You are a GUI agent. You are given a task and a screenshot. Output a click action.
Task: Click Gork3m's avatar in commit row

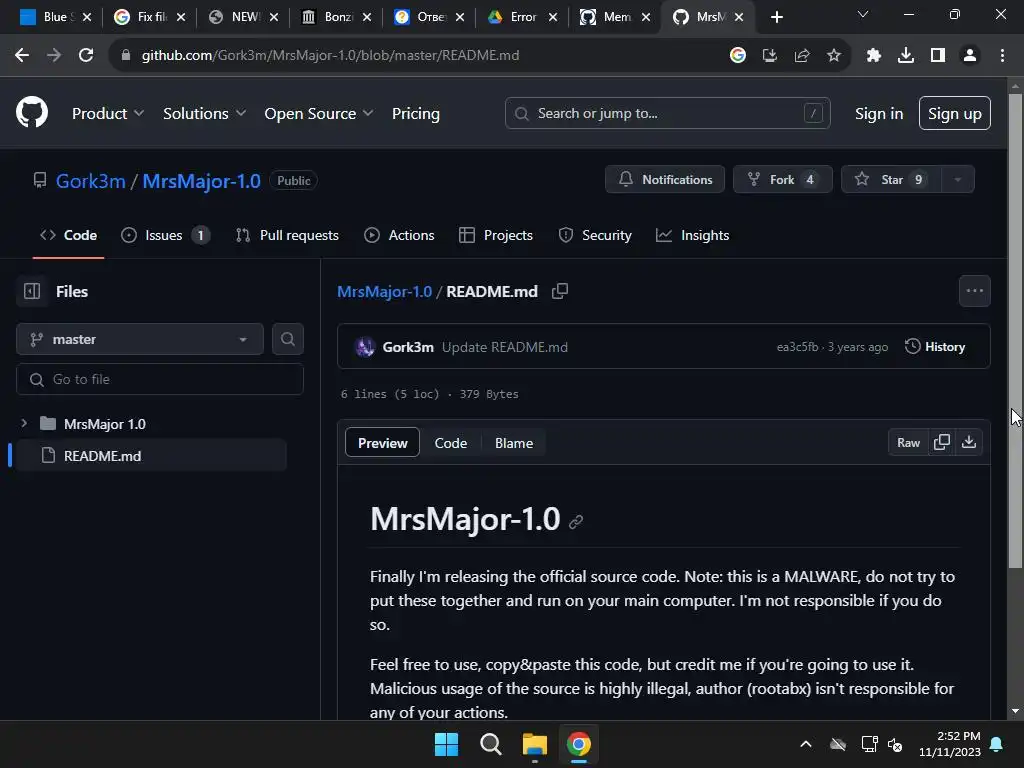tap(364, 347)
